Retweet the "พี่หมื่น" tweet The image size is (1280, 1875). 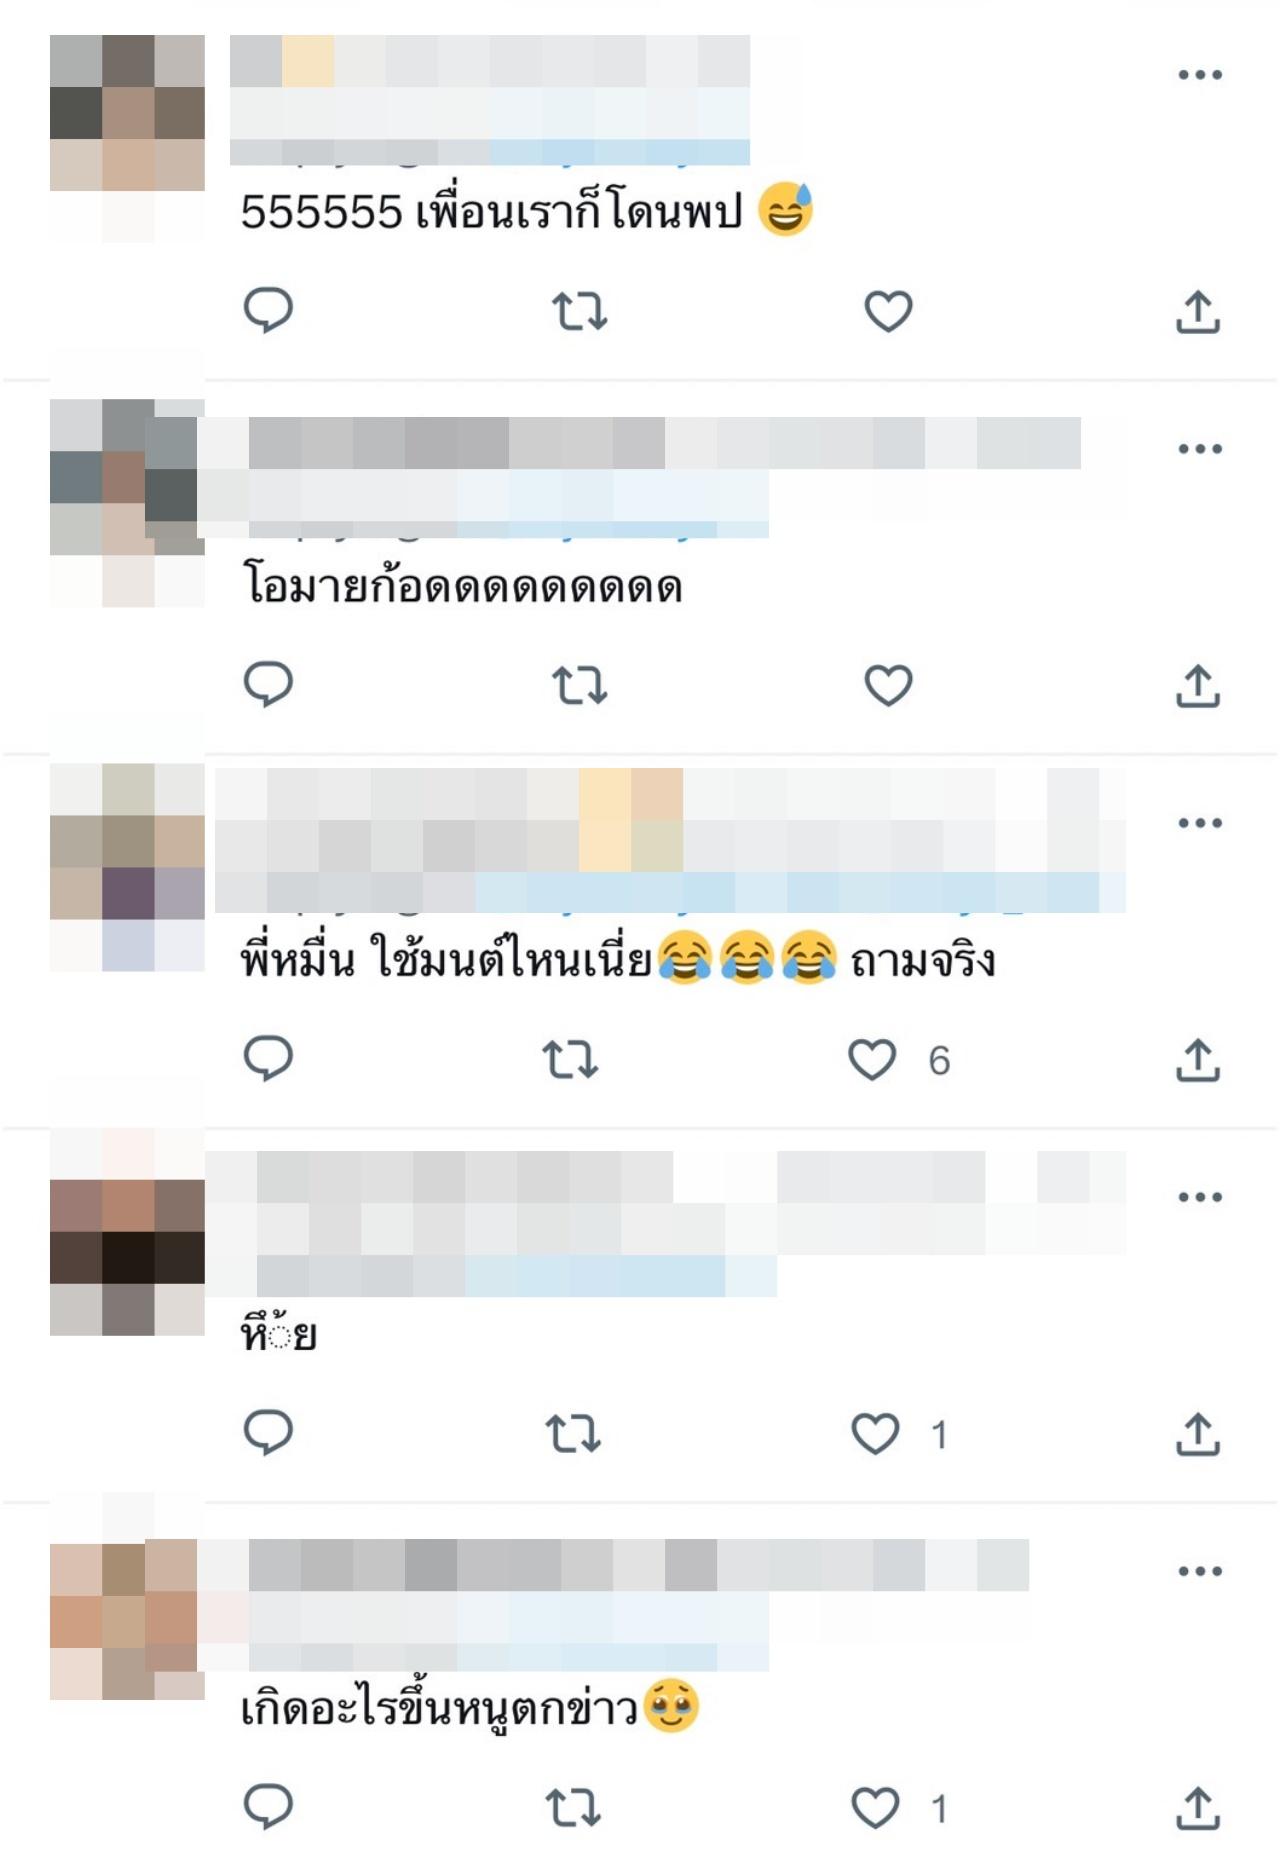click(570, 1059)
